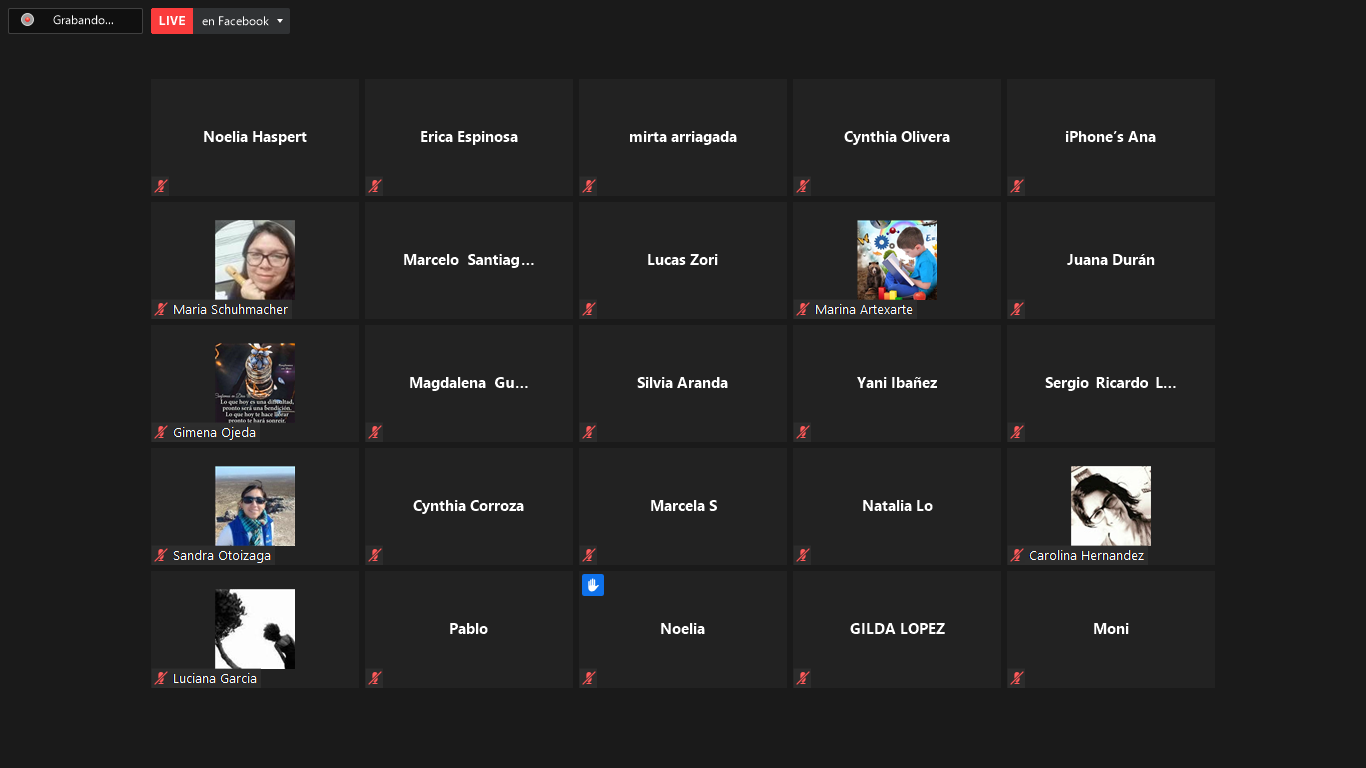This screenshot has width=1366, height=768.
Task: Click the dropdown arrow next to 'en Facebook'
Action: [x=280, y=21]
